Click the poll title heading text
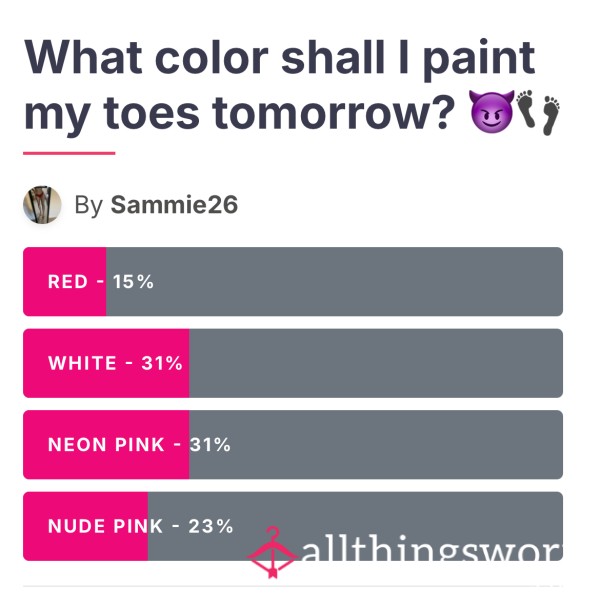Screen dimensions: 600x607 click(x=279, y=85)
